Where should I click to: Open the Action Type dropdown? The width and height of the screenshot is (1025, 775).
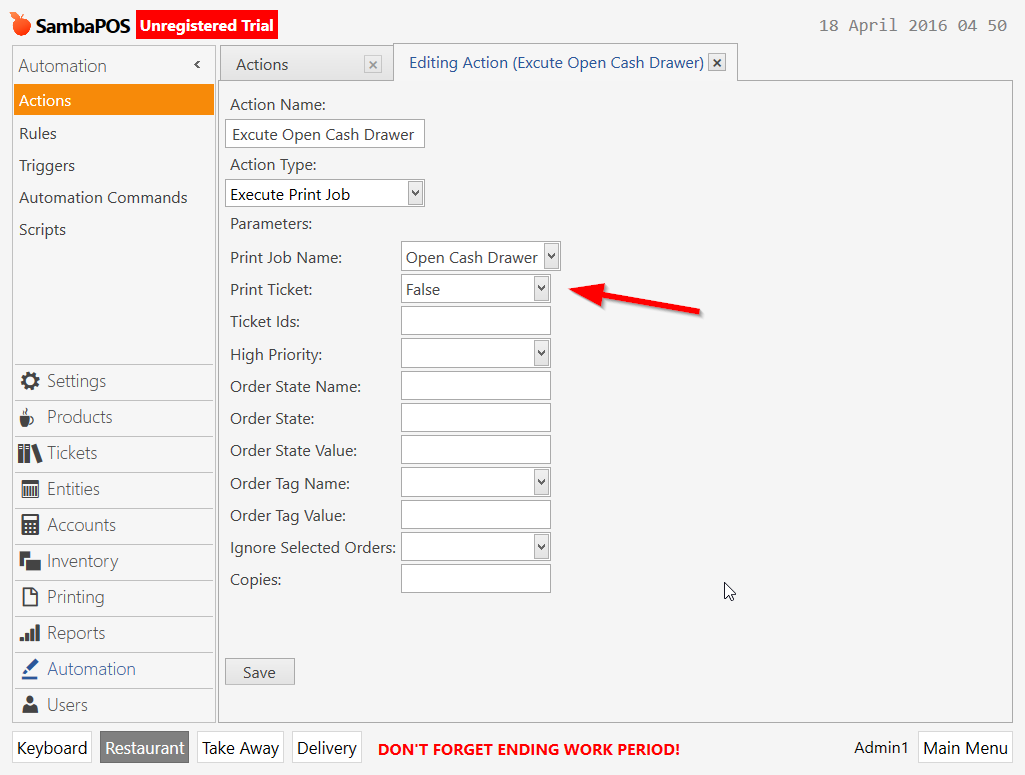pos(415,193)
